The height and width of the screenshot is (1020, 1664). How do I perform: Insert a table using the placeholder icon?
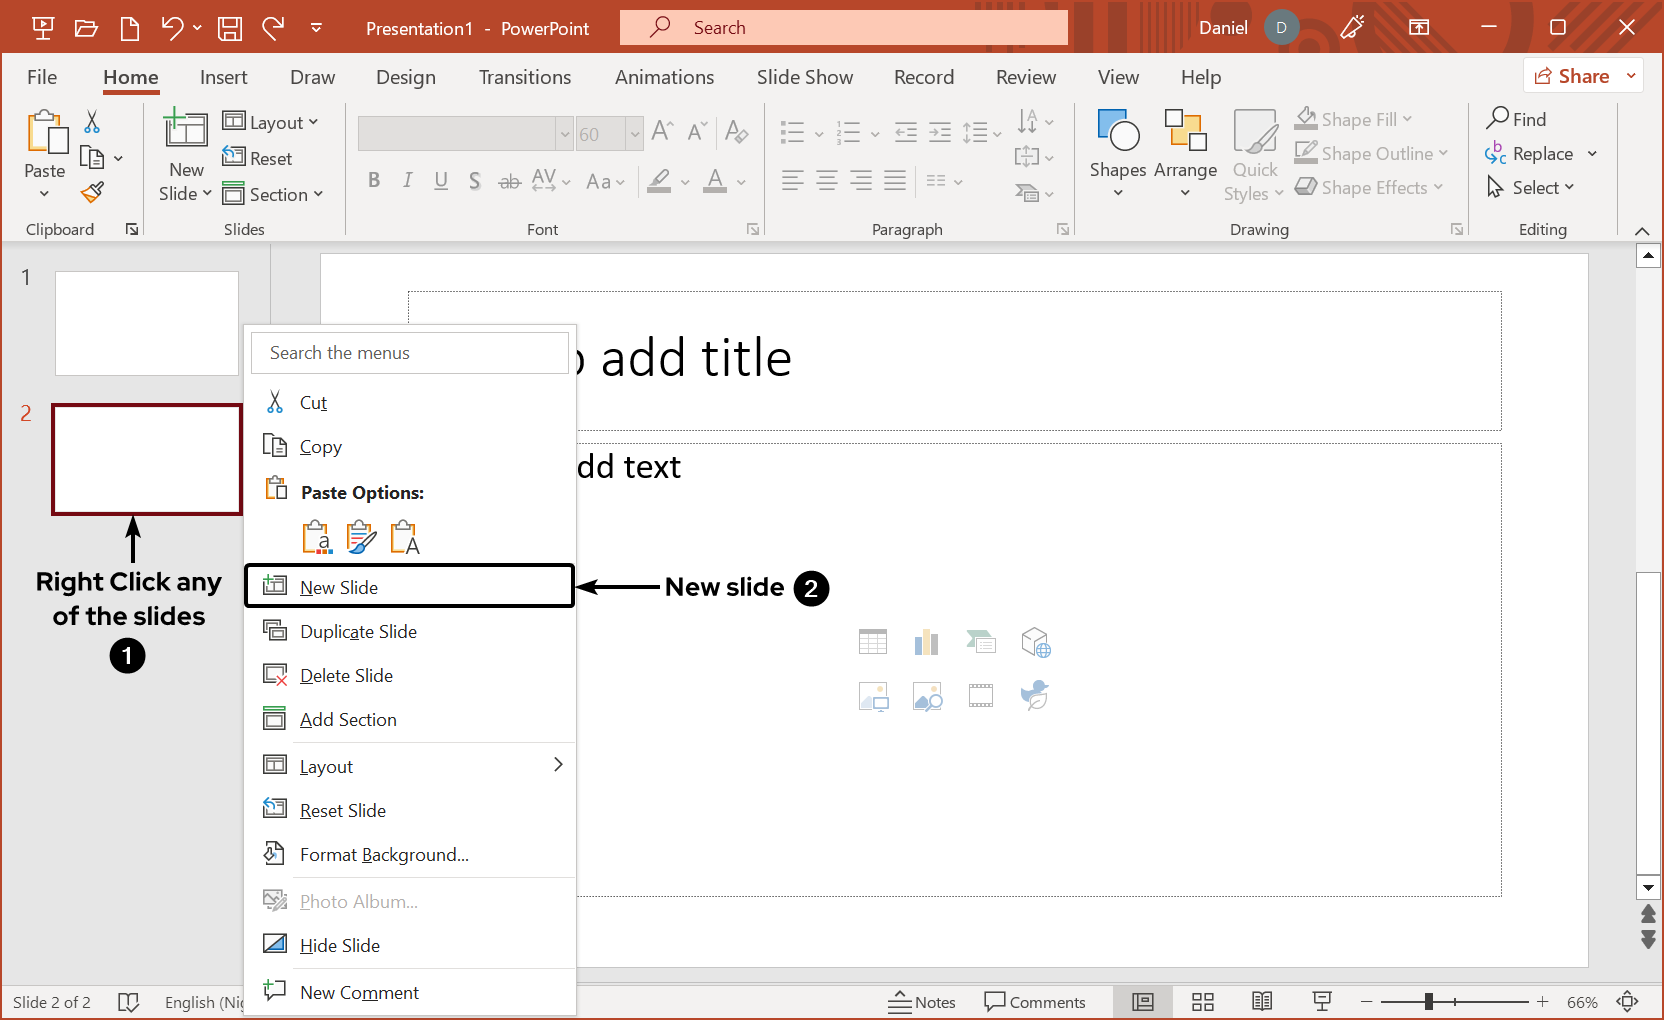pyautogui.click(x=873, y=641)
